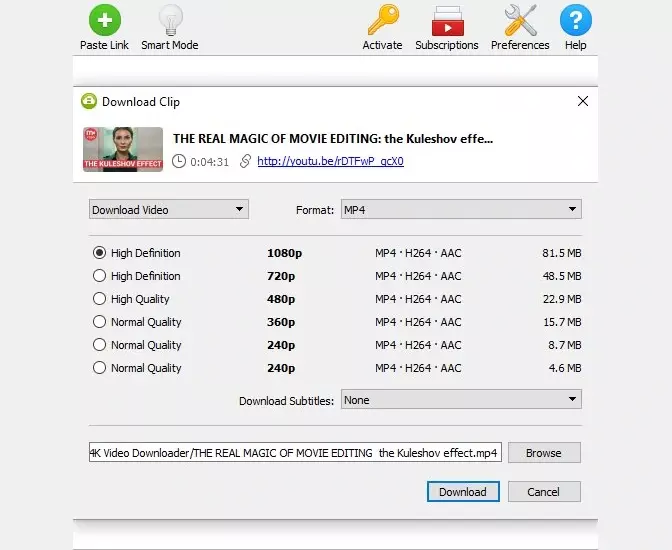Select High Quality 480p radio button

pos(99,299)
